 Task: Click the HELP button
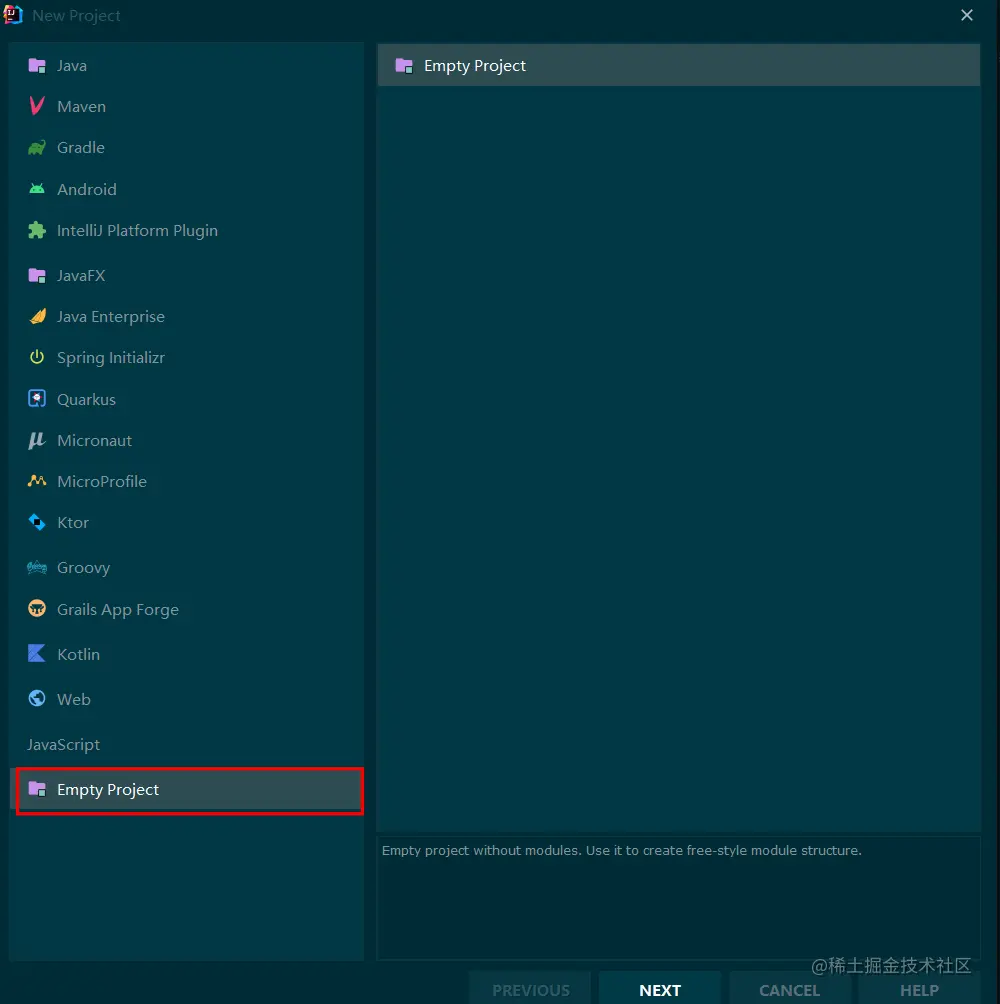(919, 990)
